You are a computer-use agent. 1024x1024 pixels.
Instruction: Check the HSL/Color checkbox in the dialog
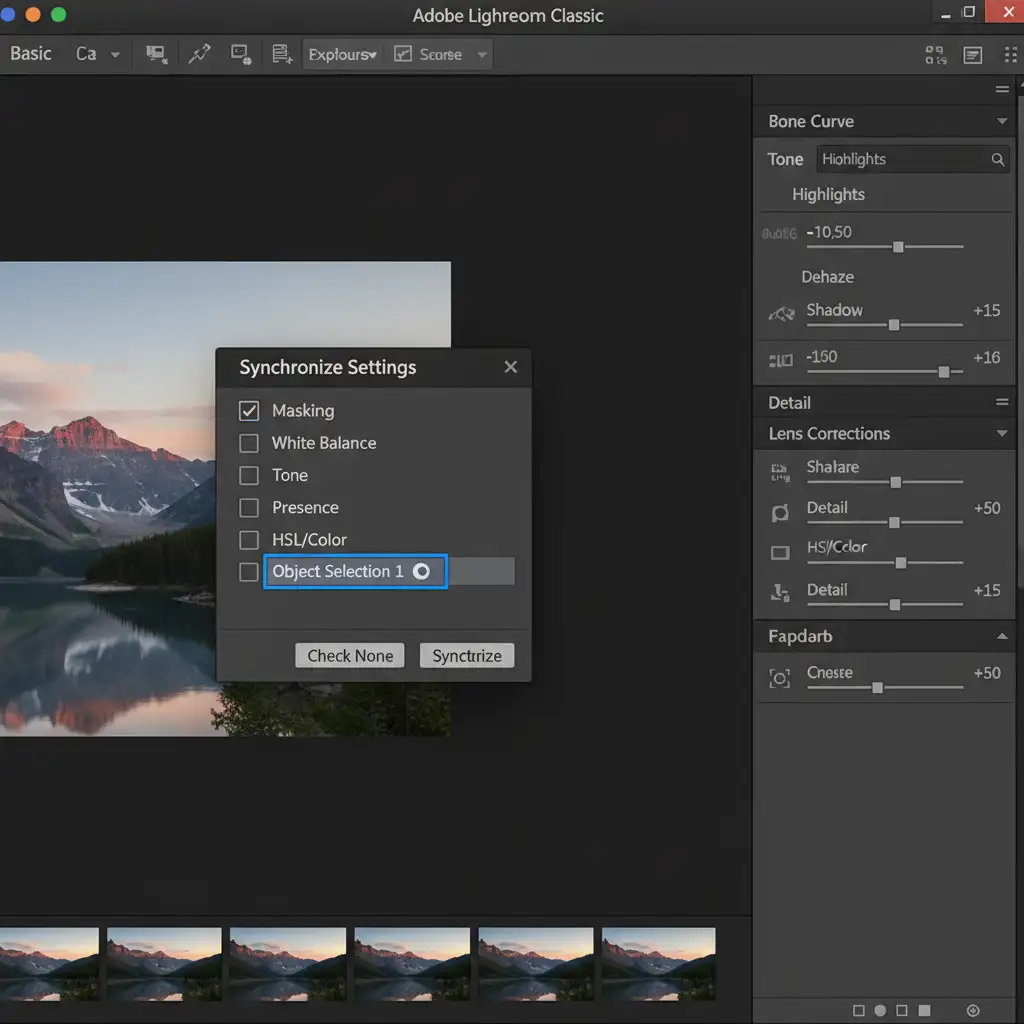coord(249,540)
